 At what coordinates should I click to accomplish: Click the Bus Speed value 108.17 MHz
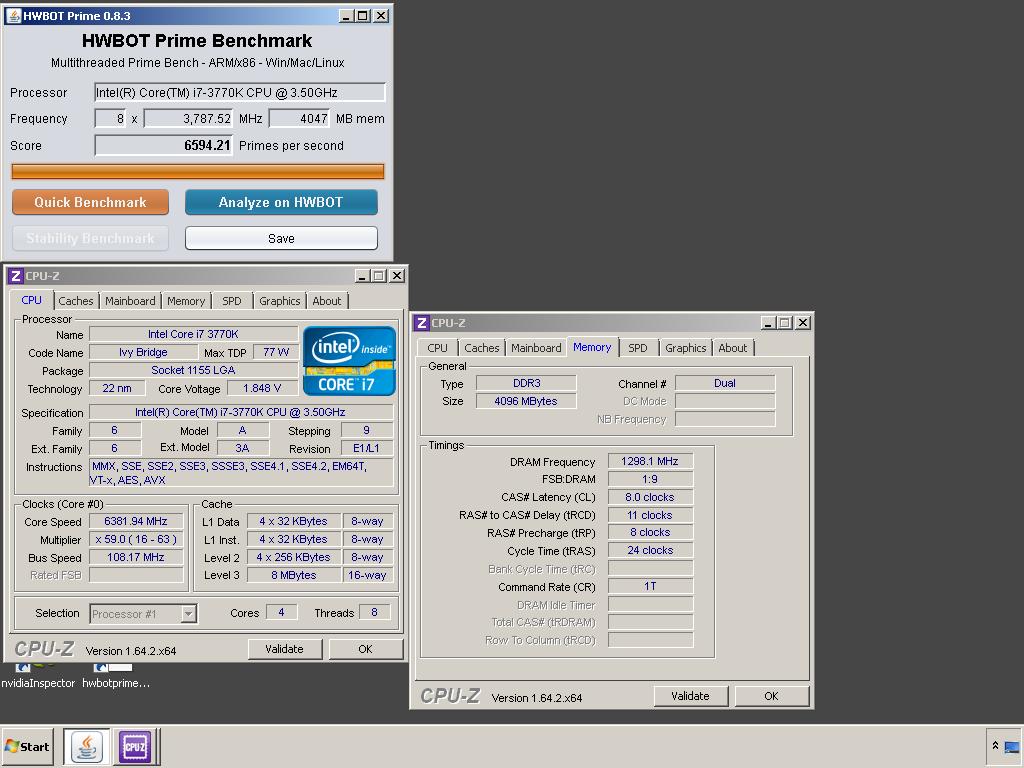(136, 557)
